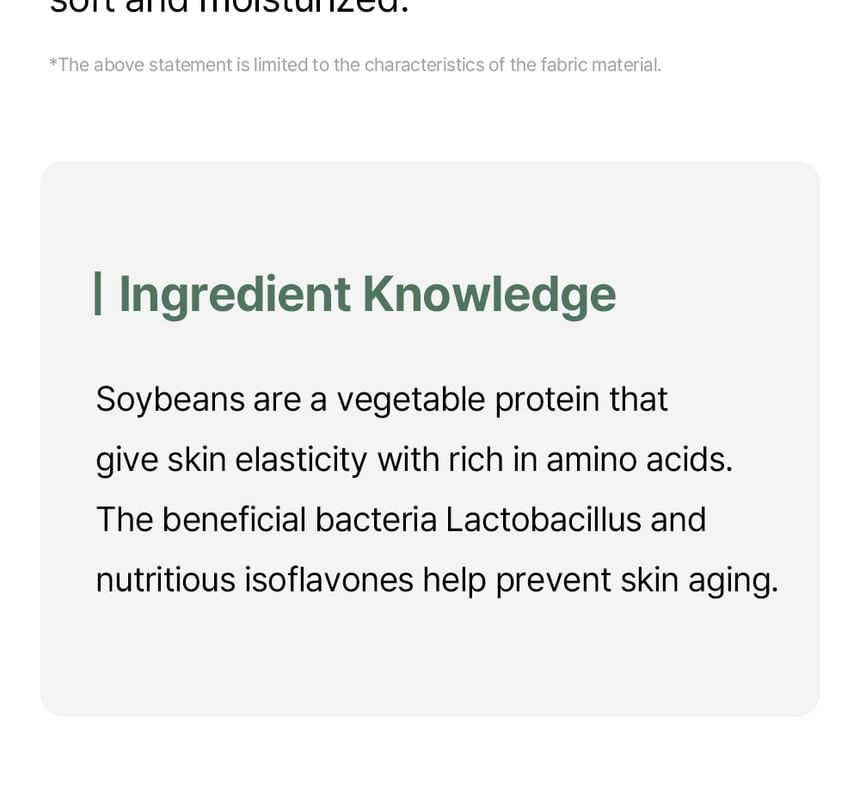Click the word "nutritious" in the paragraph

(165, 580)
